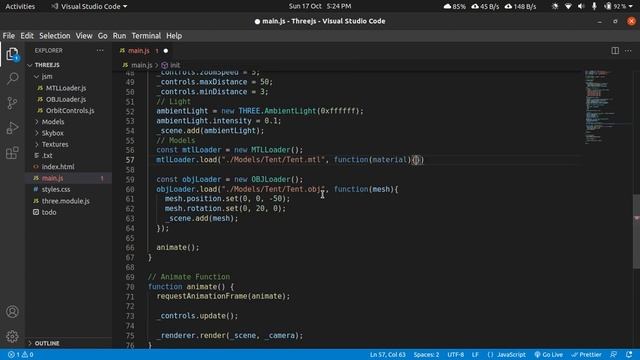The height and width of the screenshot is (360, 640).
Task: Click Spaces: 2 indentation indicator
Action: [x=426, y=355]
